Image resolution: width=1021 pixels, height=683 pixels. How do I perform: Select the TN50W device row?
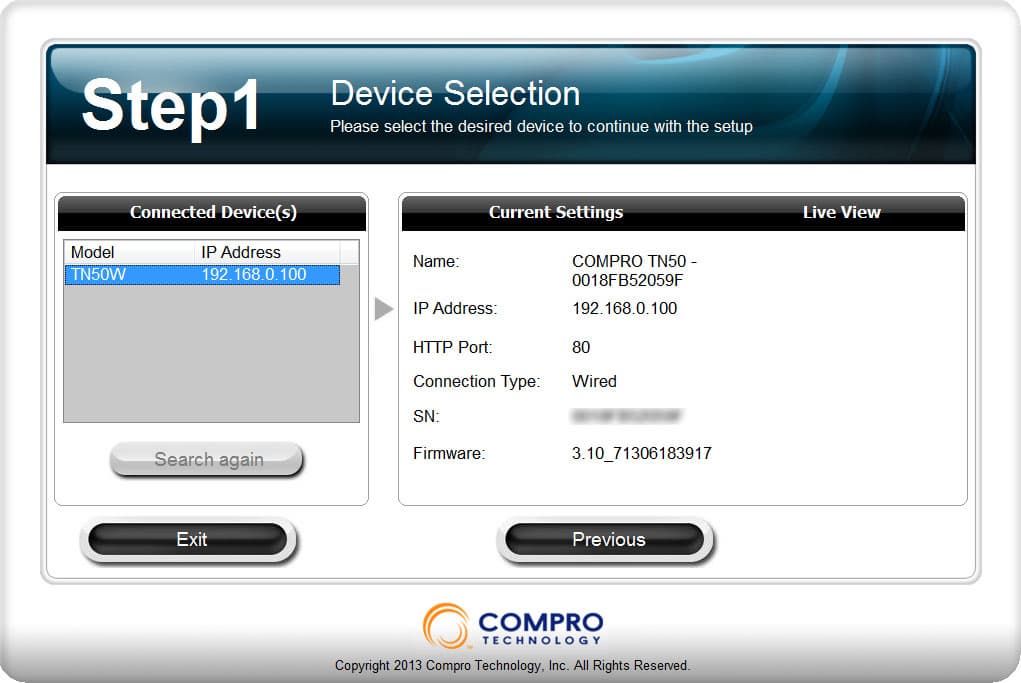202,274
